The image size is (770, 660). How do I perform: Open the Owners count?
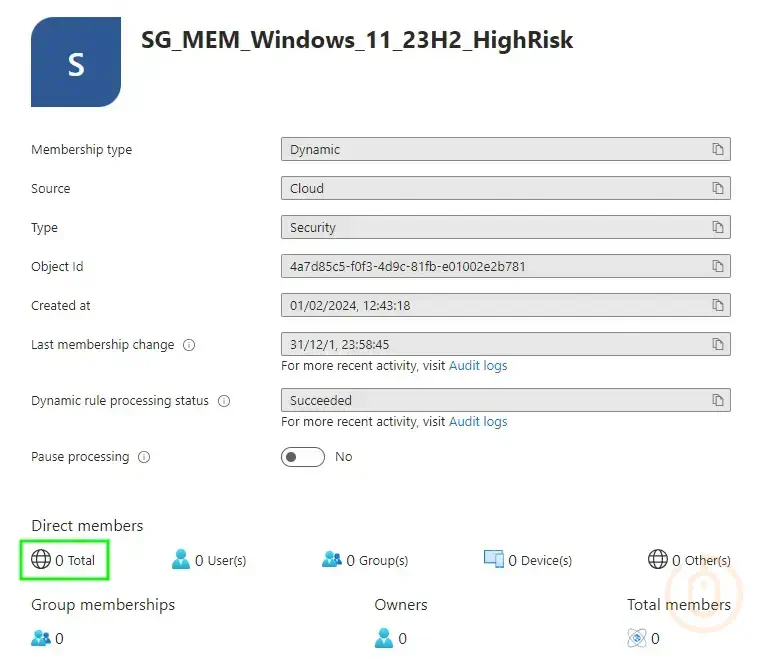click(x=391, y=638)
